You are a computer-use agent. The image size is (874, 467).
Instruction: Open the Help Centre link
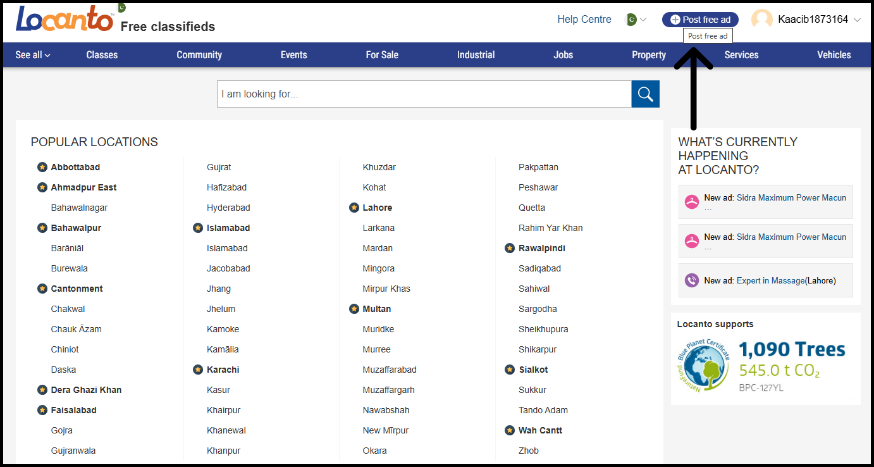click(x=584, y=19)
